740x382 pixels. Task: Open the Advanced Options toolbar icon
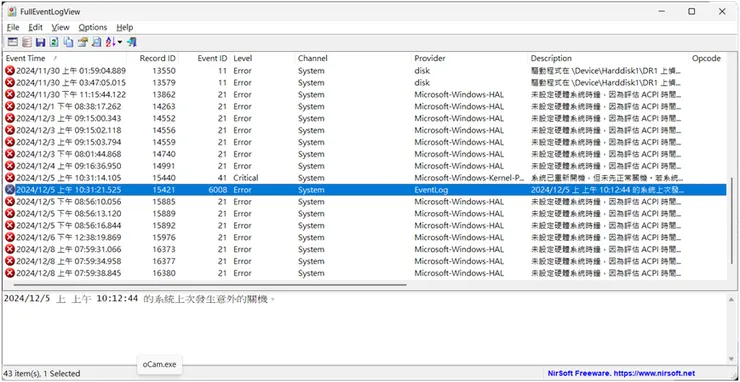coord(13,42)
